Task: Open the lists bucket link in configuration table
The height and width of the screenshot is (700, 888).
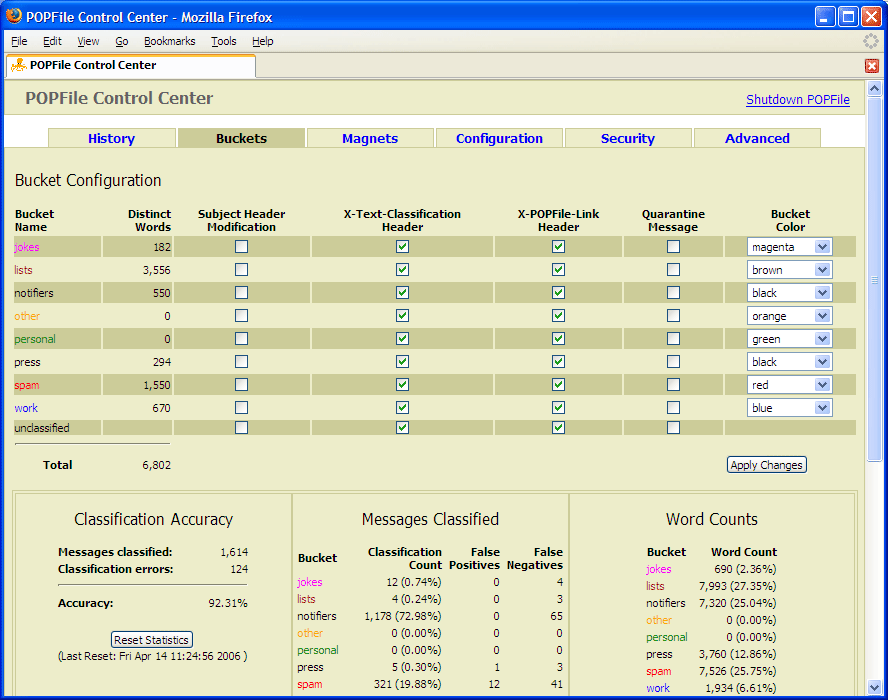Action: [x=23, y=270]
